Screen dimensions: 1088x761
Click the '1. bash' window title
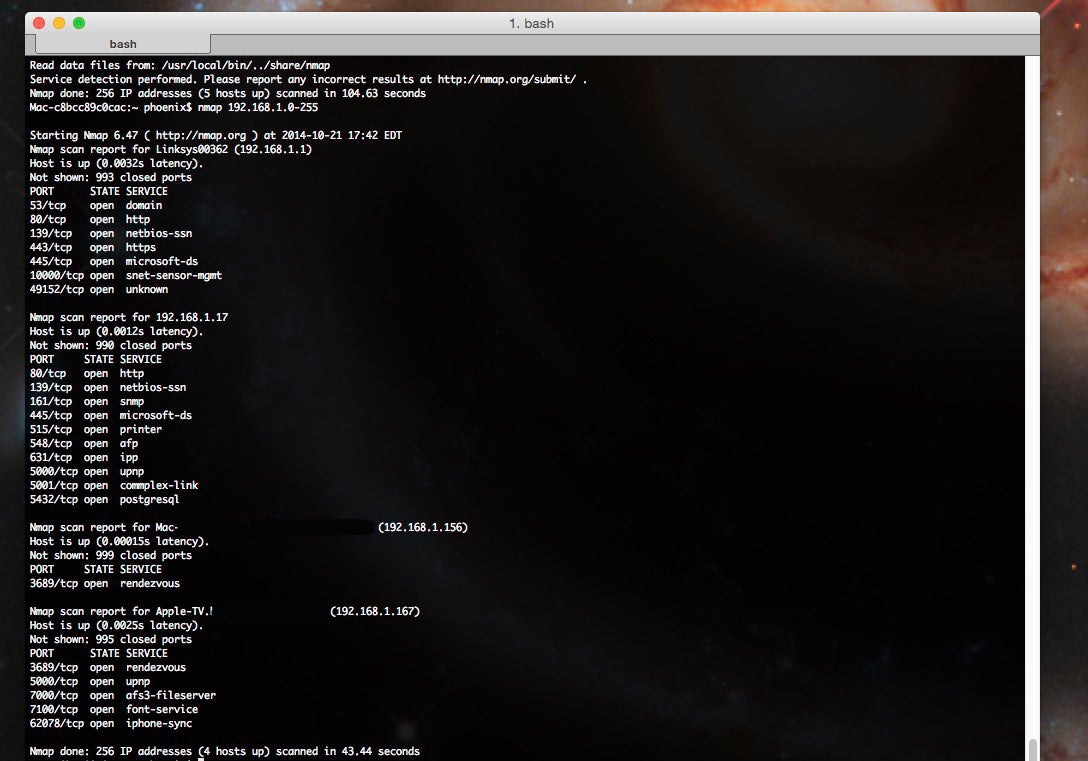[x=532, y=24]
